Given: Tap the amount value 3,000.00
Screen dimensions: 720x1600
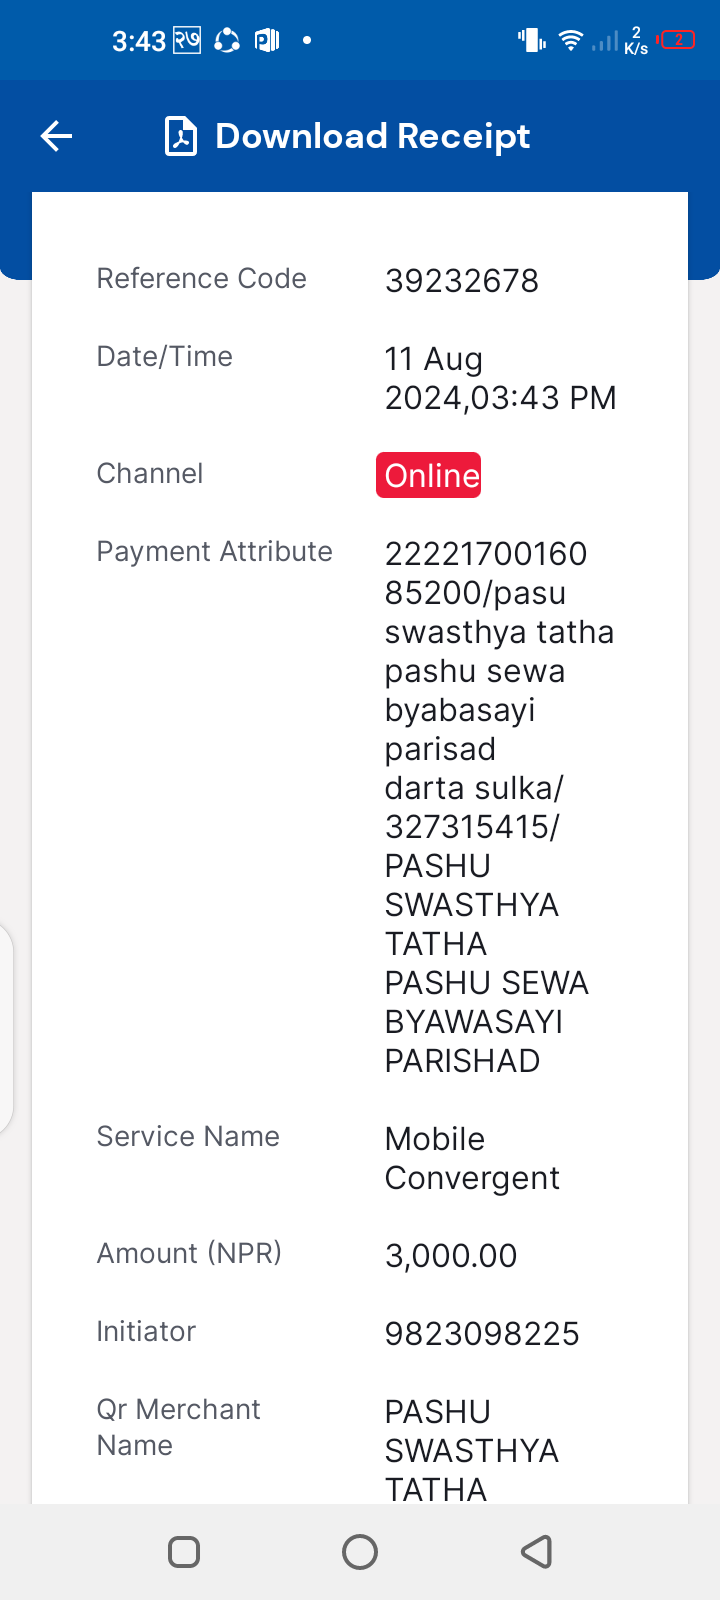Looking at the screenshot, I should (451, 1256).
